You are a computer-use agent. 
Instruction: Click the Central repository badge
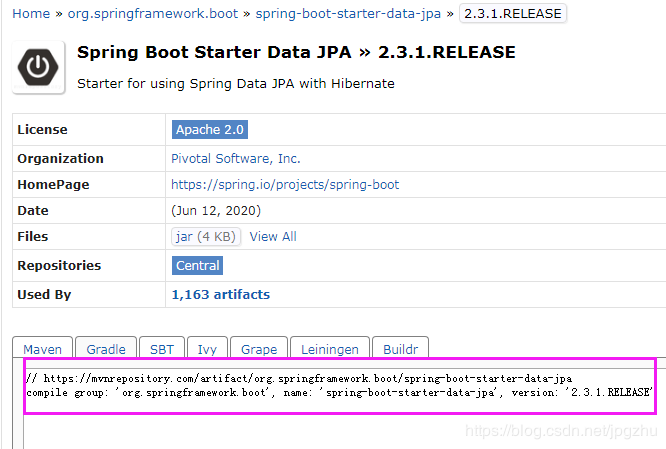[x=197, y=265]
